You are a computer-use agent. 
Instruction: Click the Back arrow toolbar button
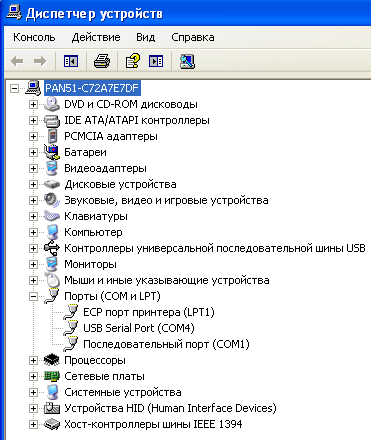(x=17, y=61)
